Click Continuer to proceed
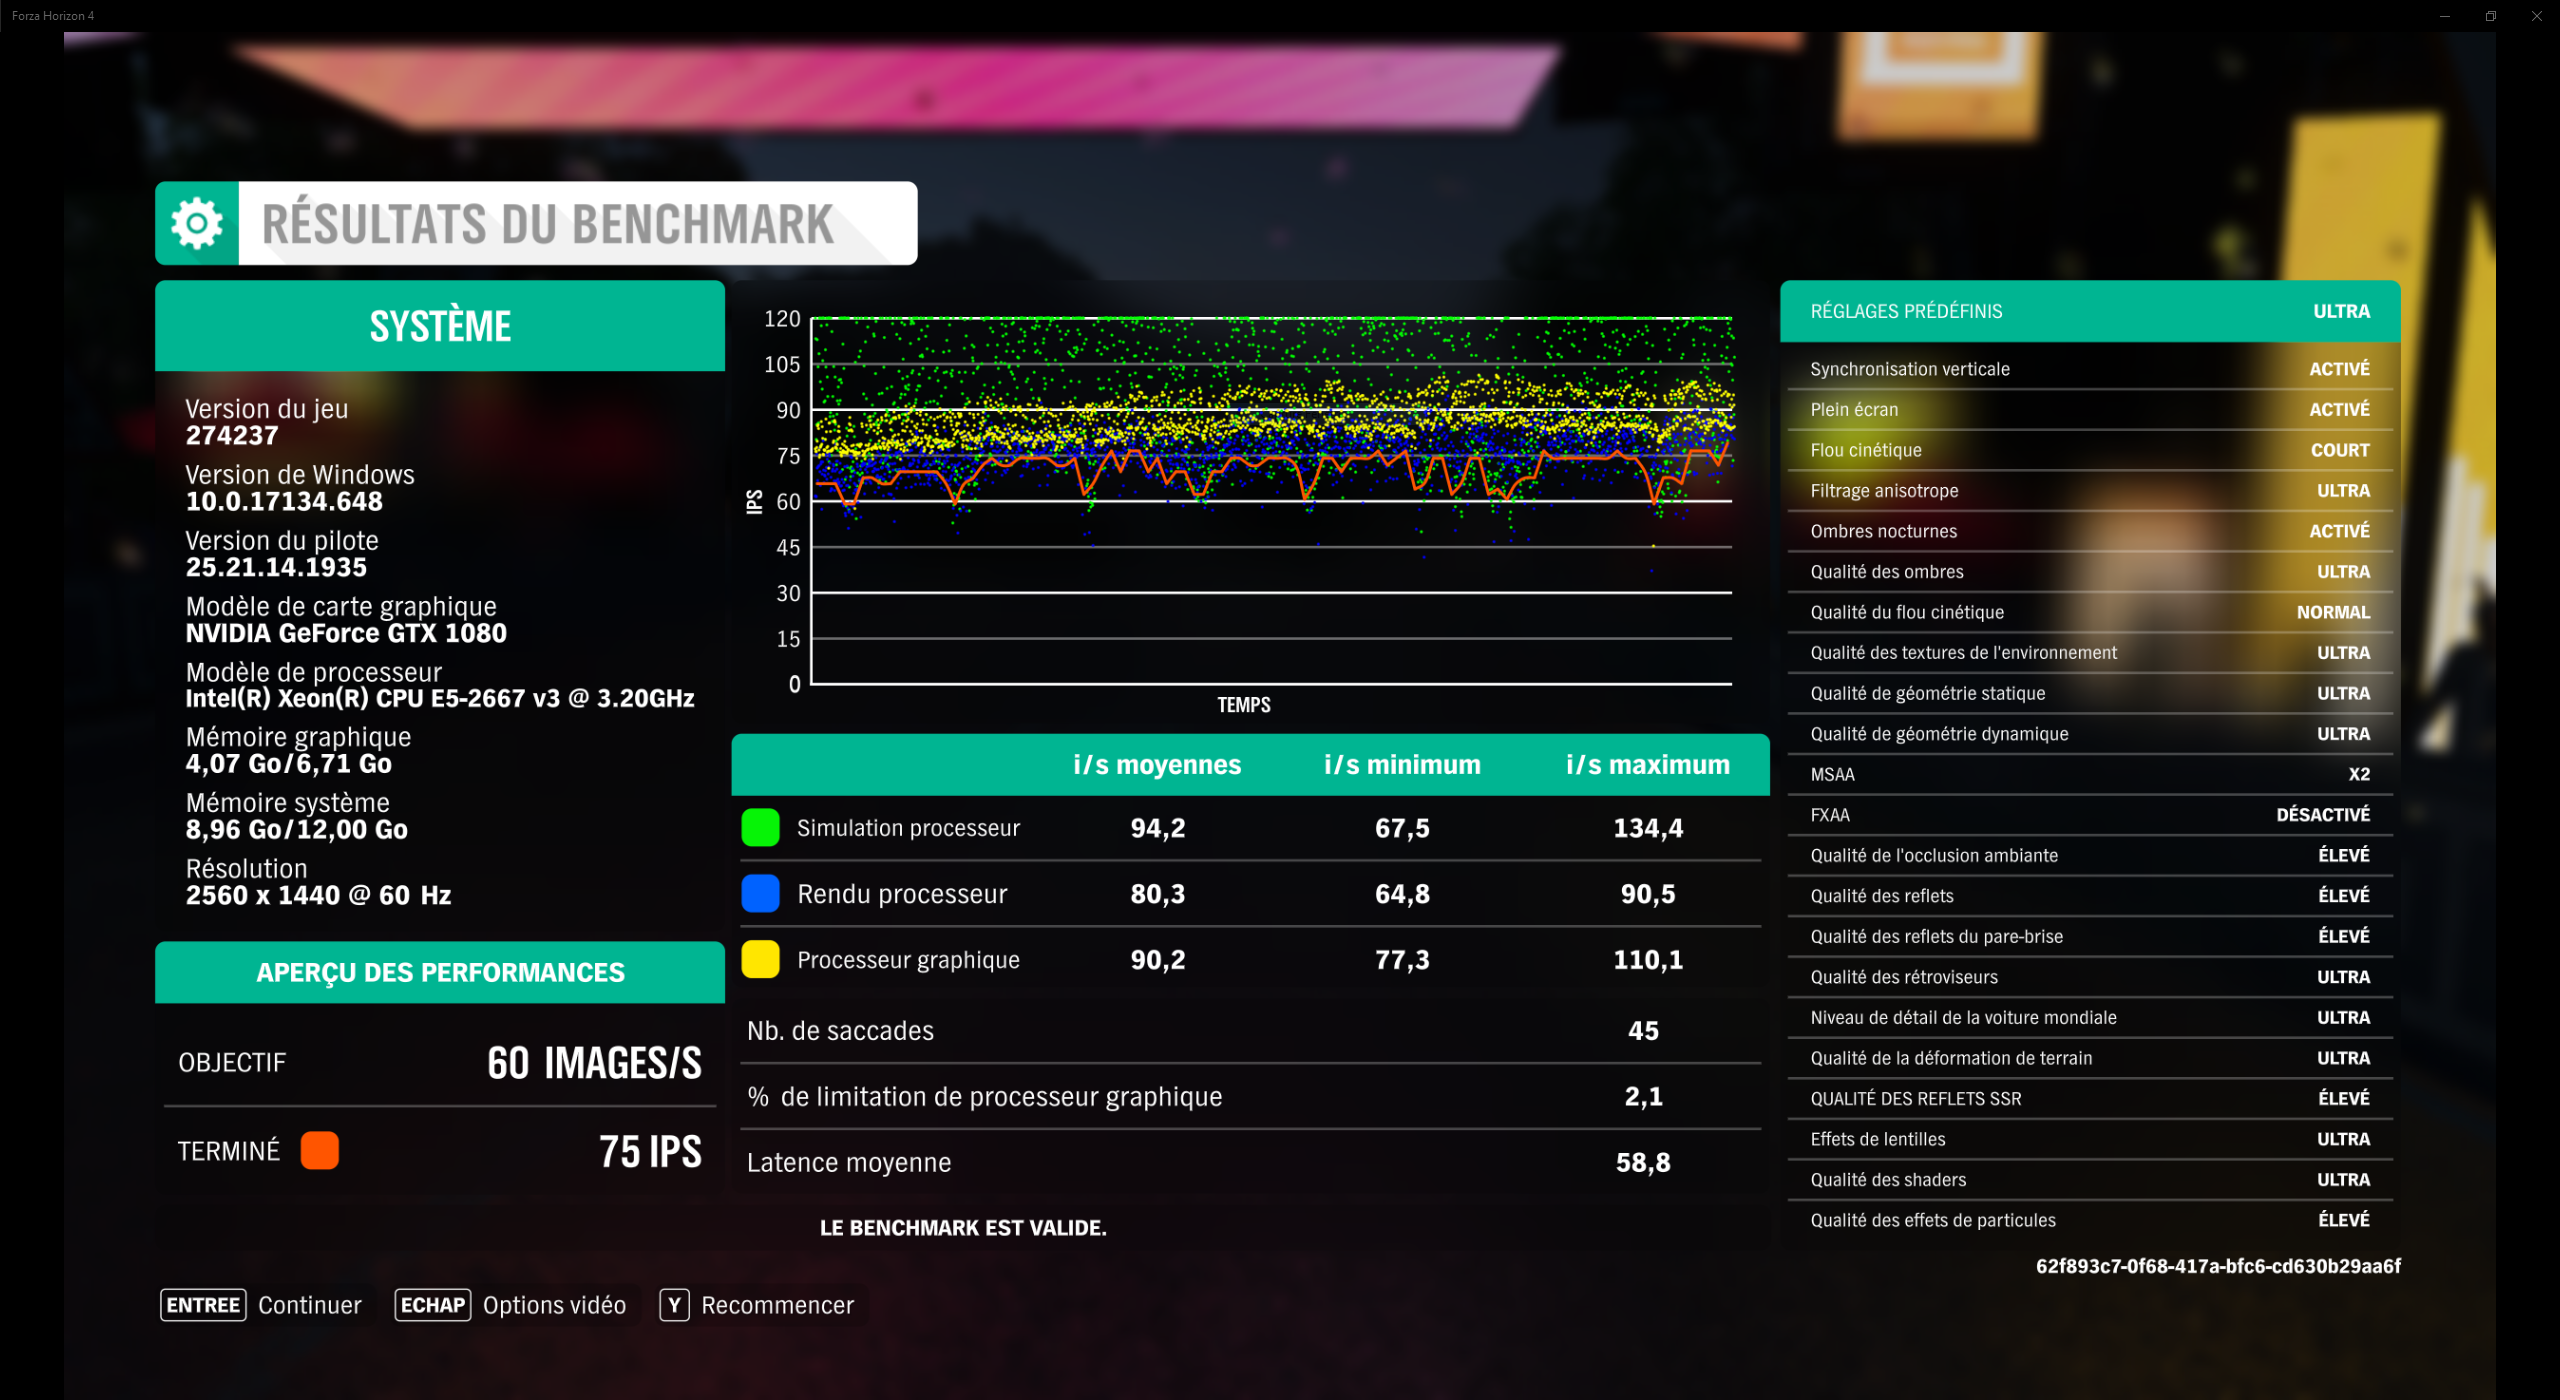The height and width of the screenshot is (1400, 2560). 262,1306
